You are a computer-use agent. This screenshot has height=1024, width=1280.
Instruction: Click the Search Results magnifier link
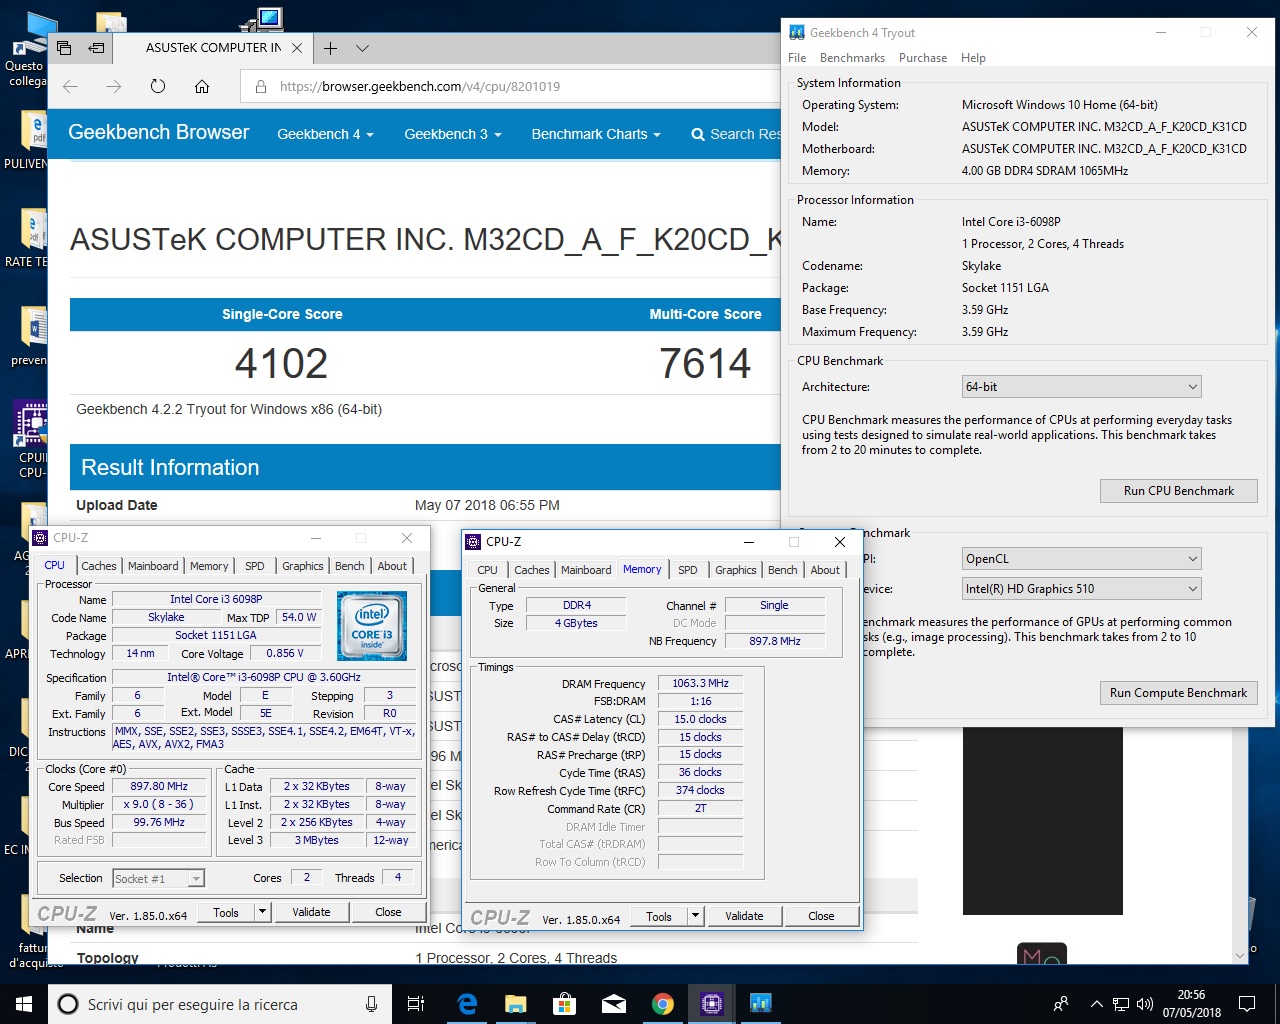(736, 134)
